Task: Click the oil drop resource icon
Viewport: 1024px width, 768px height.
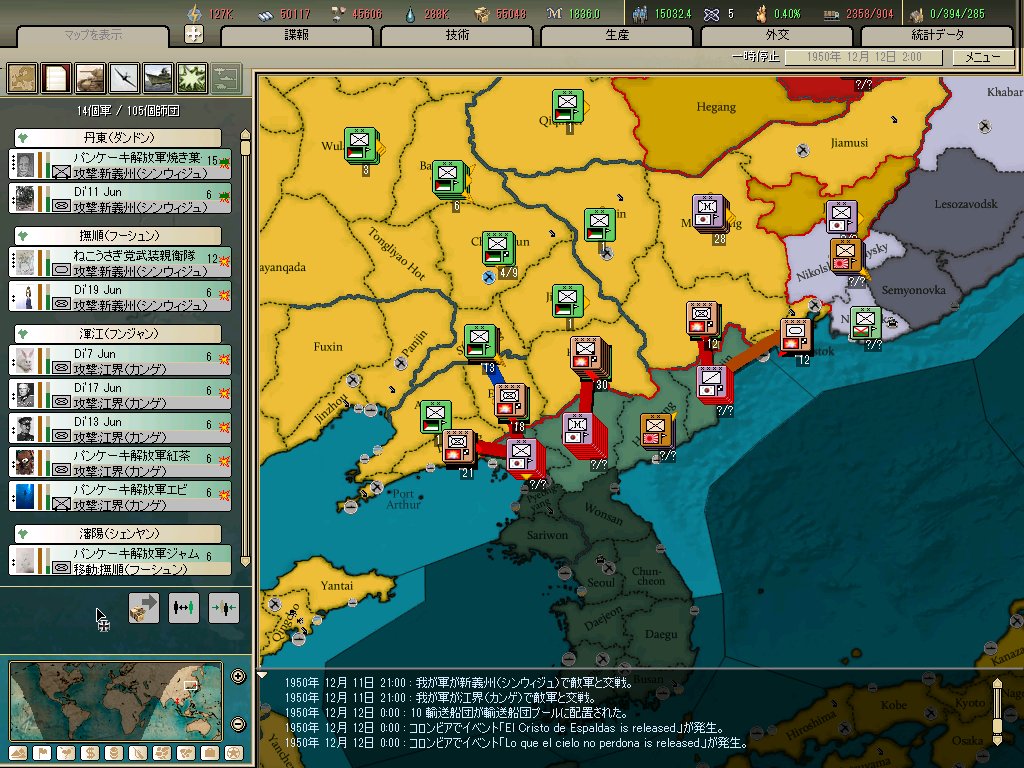Action: [x=409, y=14]
